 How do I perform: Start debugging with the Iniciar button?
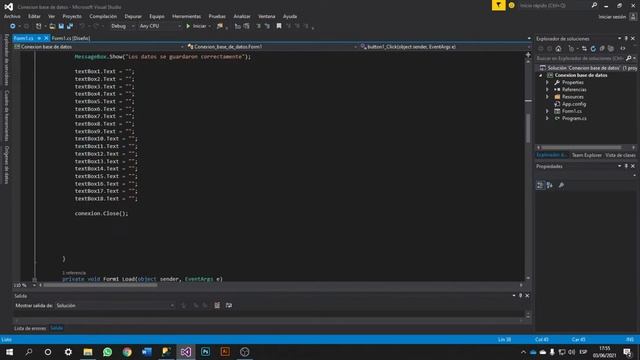196,26
